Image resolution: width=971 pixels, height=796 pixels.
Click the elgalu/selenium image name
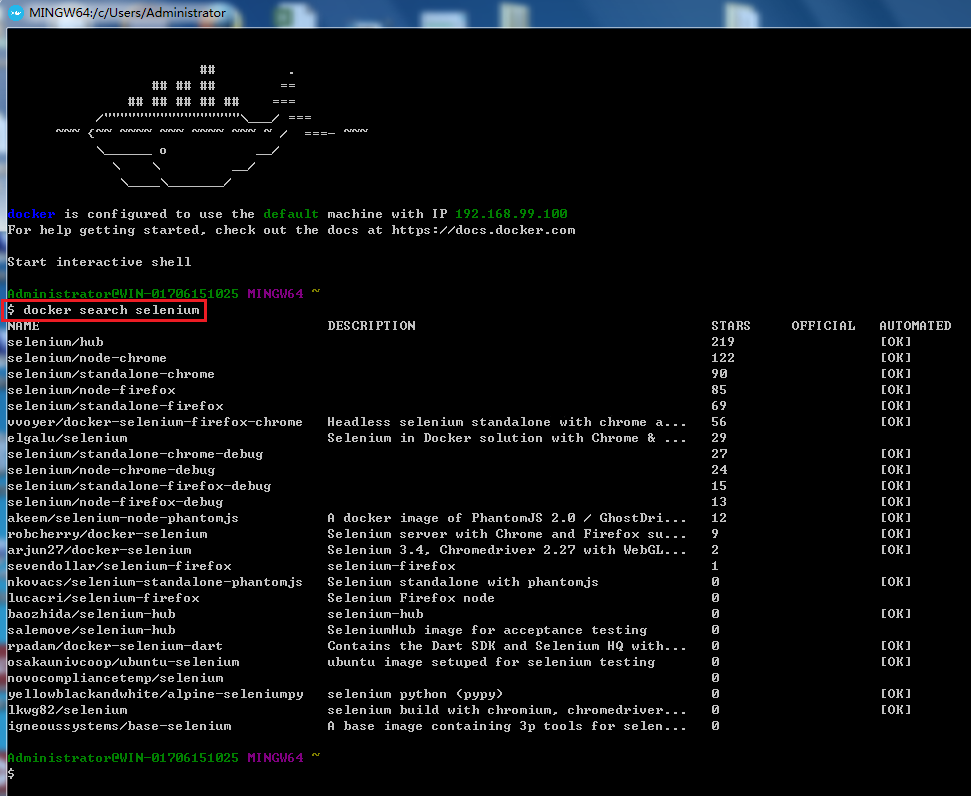(67, 438)
